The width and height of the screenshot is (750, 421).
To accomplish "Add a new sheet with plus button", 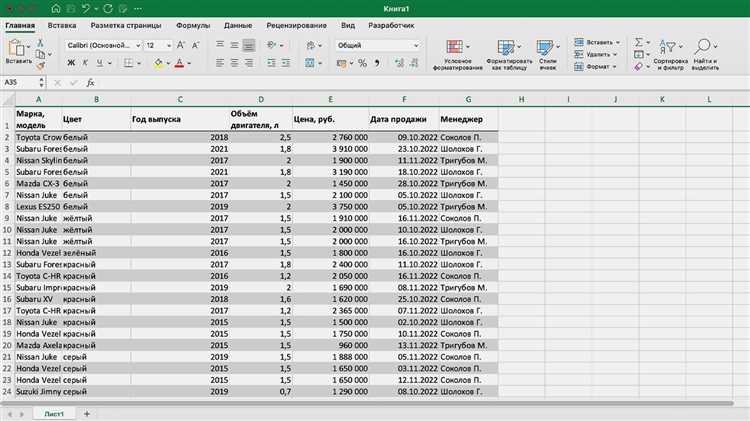I will coord(87,414).
